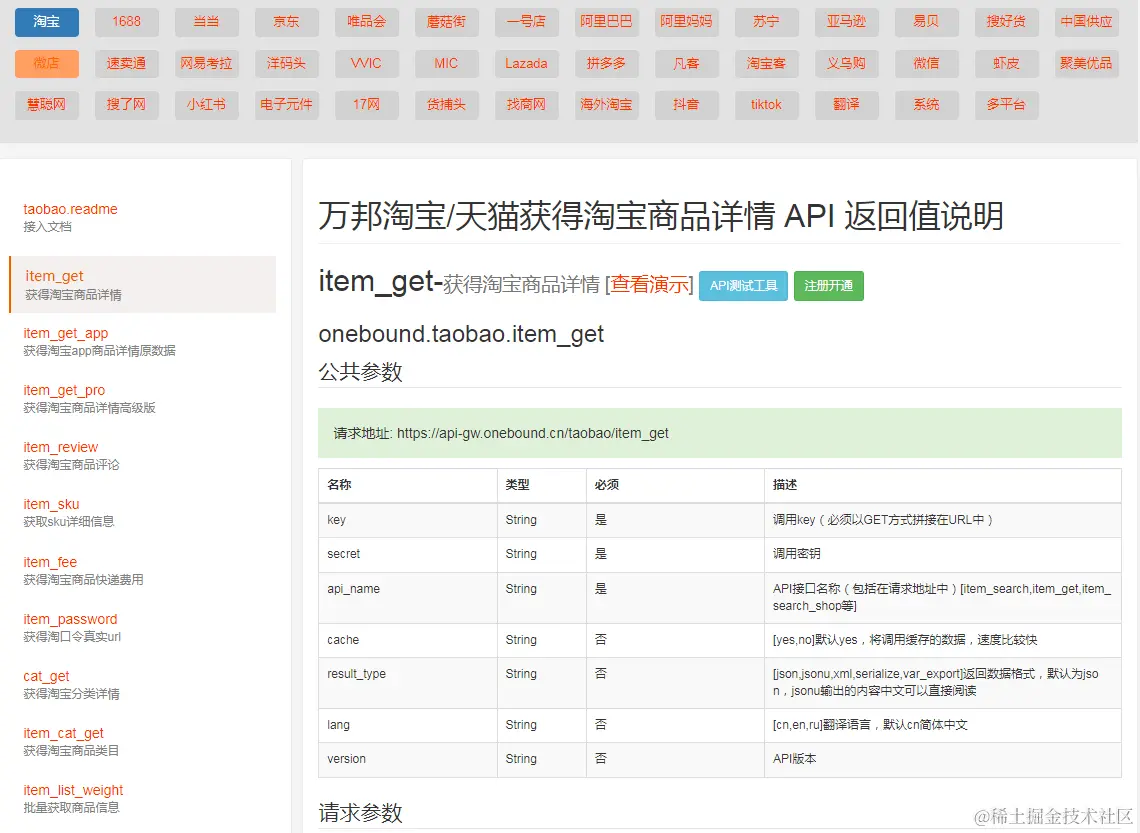Choose the 找商网 platform button
The height and width of the screenshot is (833, 1140).
[x=526, y=105]
